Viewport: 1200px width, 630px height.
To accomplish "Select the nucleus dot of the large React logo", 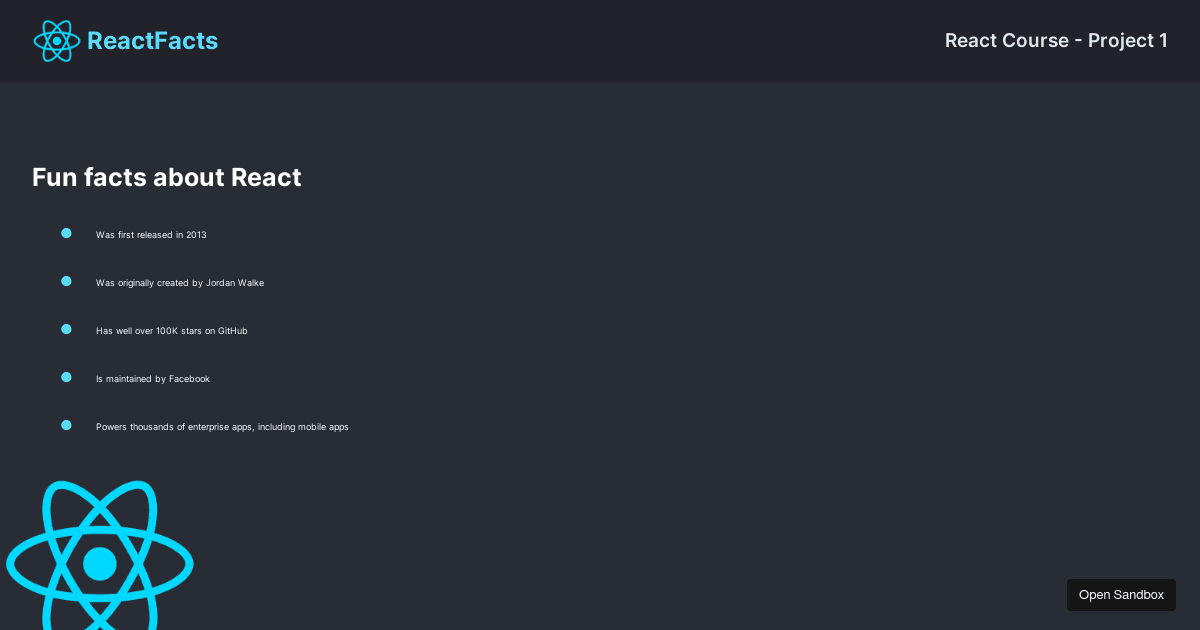I will point(100,563).
